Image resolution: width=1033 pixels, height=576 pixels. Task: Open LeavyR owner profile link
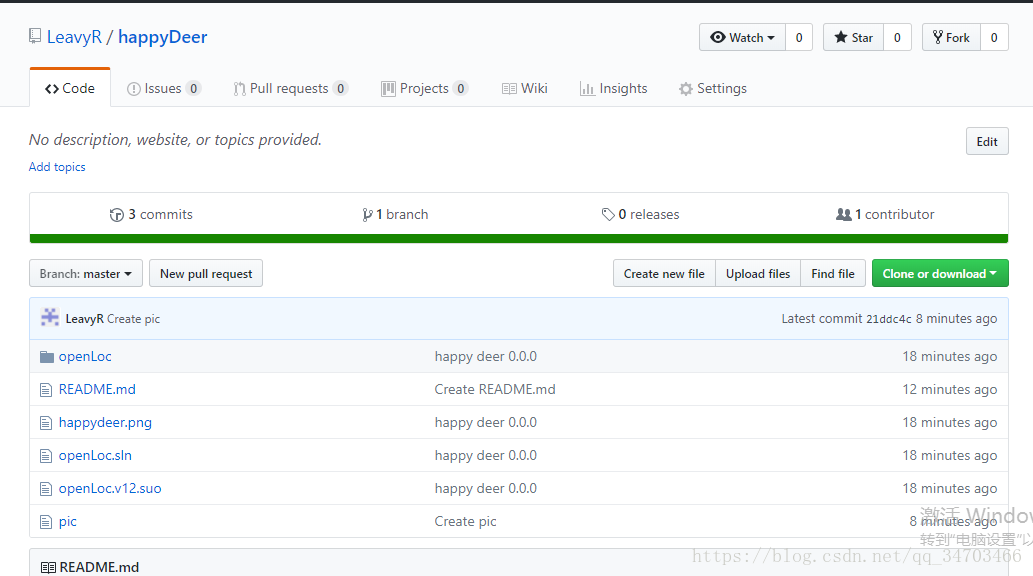tap(74, 37)
